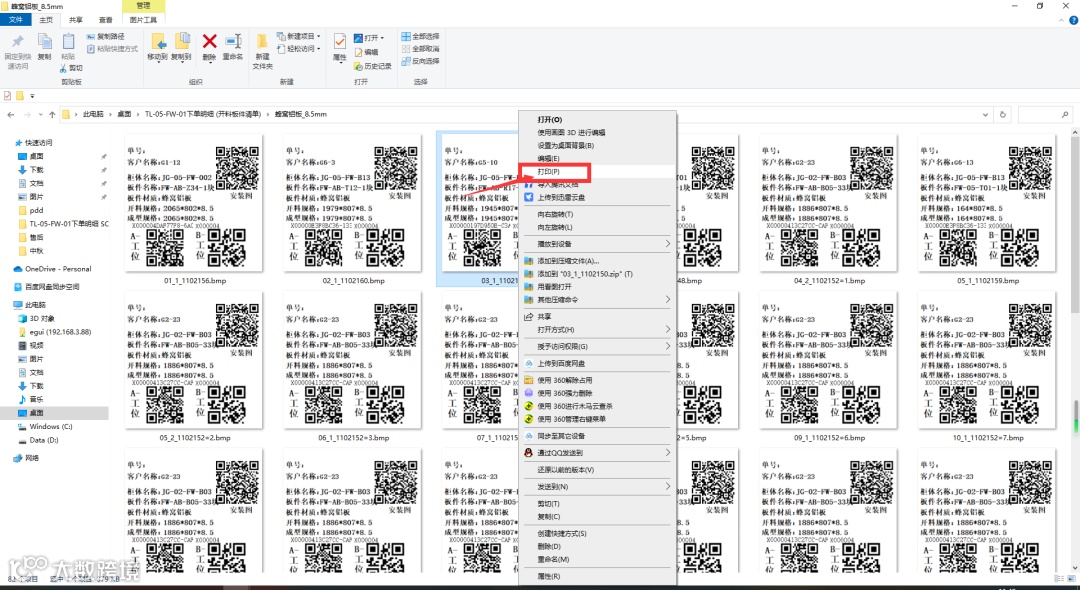Click the TL-05-FW-01下单明细 breadcrumb segment
1080x590 pixels.
(203, 114)
